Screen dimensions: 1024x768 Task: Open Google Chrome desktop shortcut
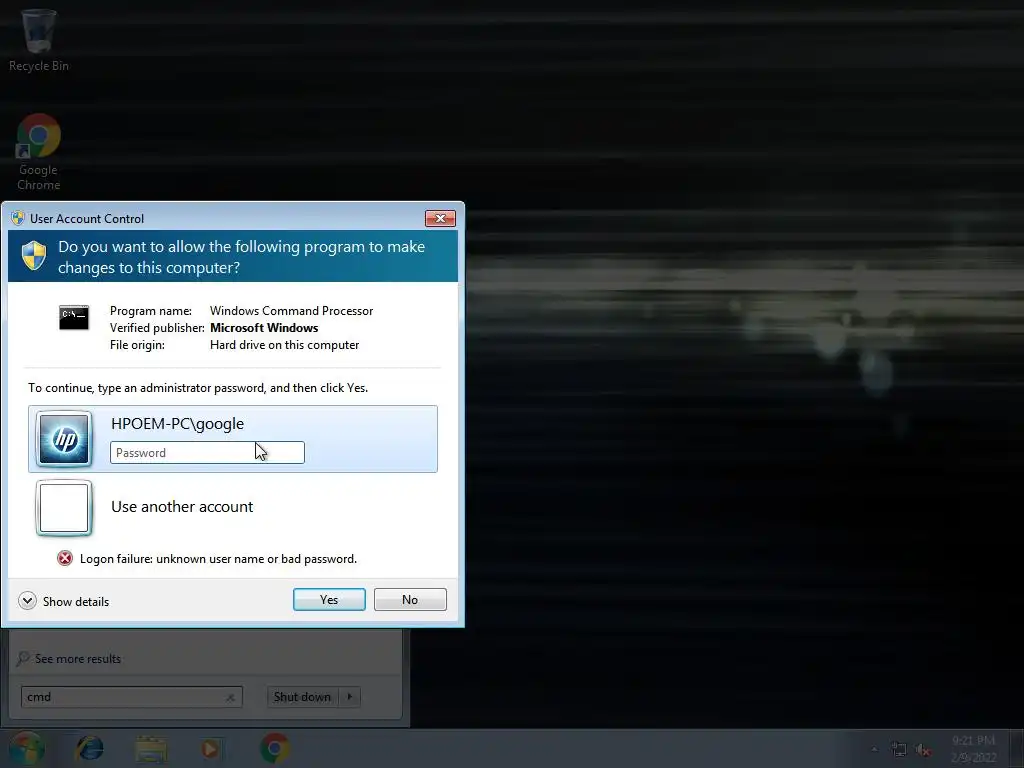(x=39, y=152)
